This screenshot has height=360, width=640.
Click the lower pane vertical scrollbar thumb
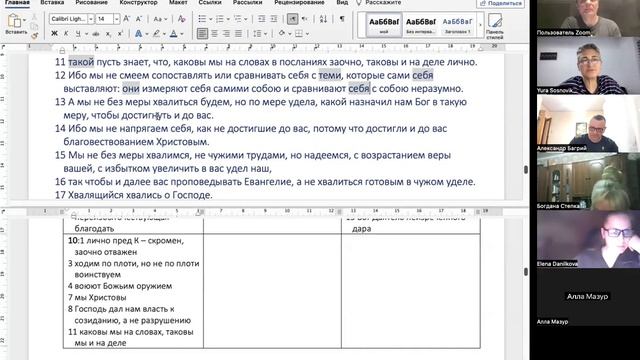coord(526,271)
